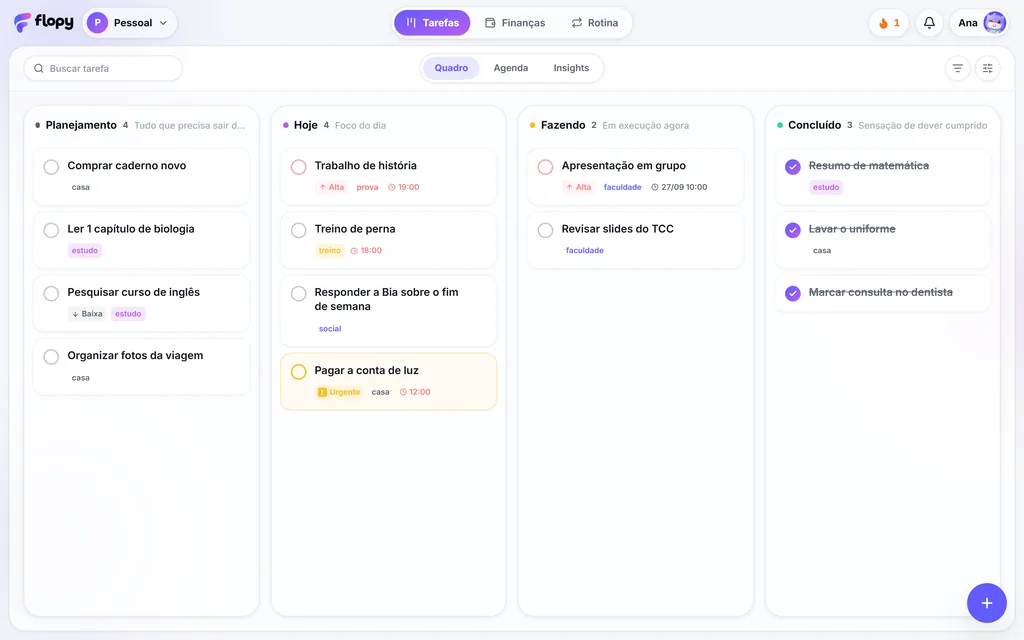Click the search magnifier icon
This screenshot has width=1024, height=640.
tap(39, 69)
